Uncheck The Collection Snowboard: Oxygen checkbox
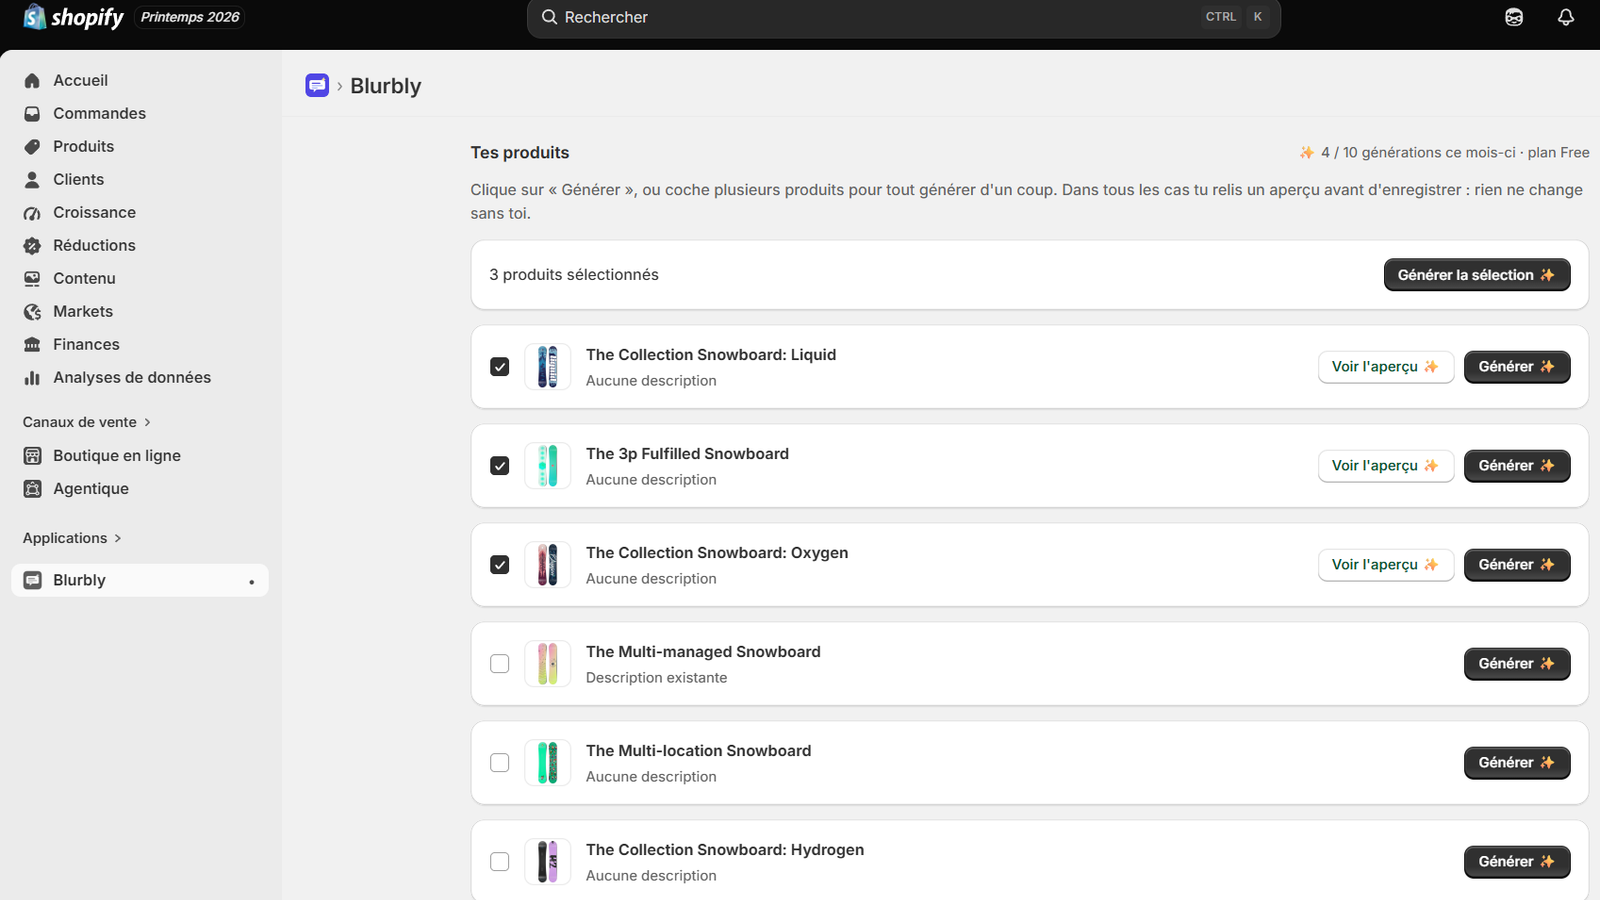1600x900 pixels. click(500, 565)
